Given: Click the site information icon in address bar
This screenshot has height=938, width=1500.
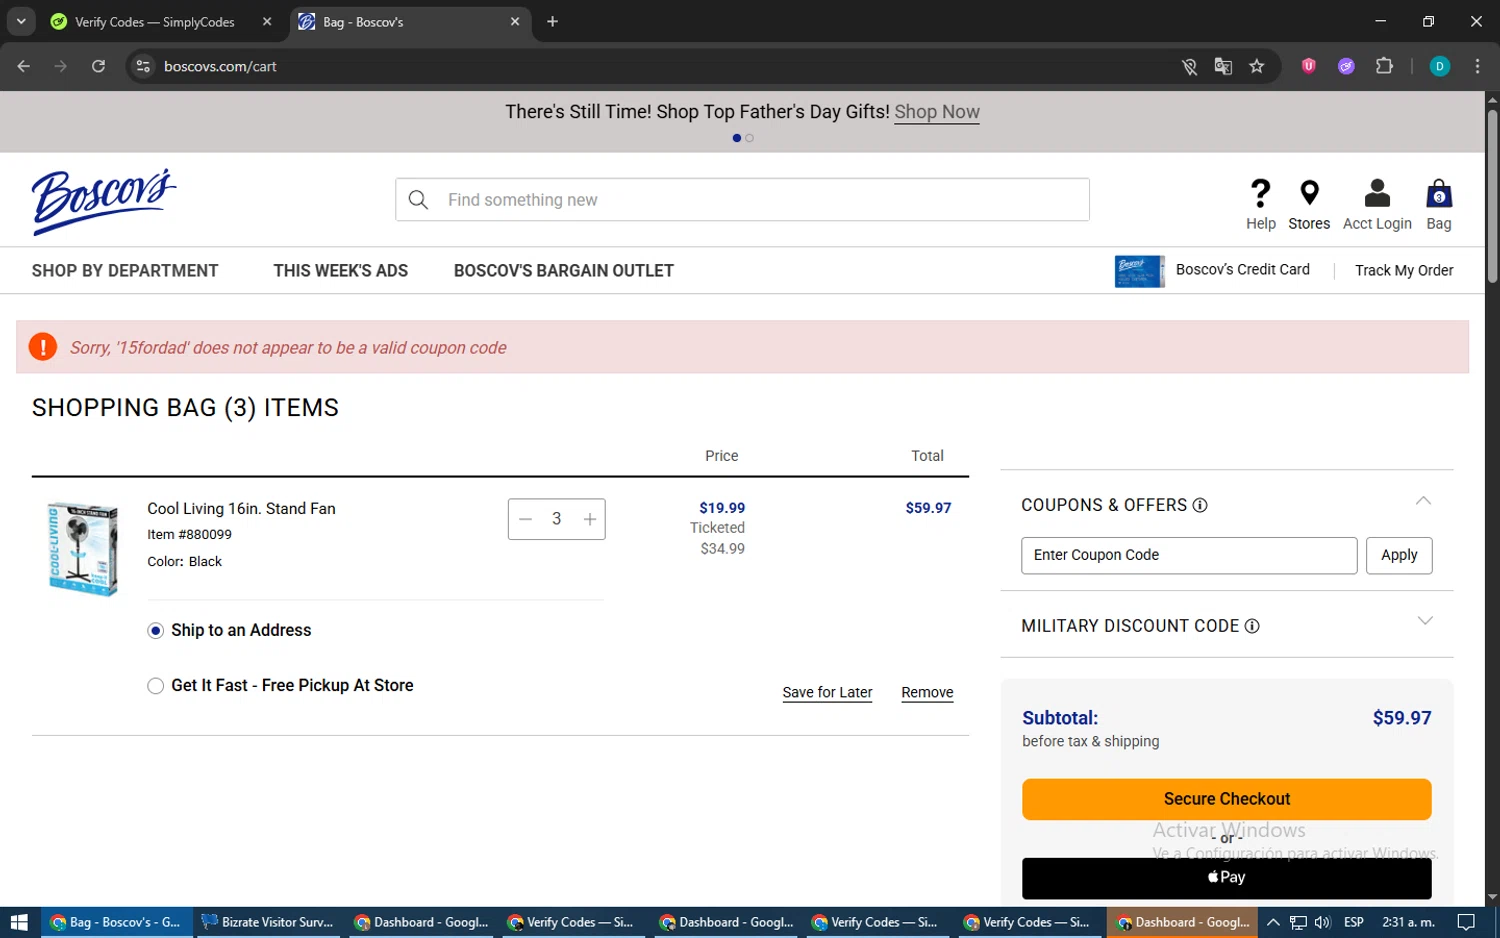Looking at the screenshot, I should point(143,66).
